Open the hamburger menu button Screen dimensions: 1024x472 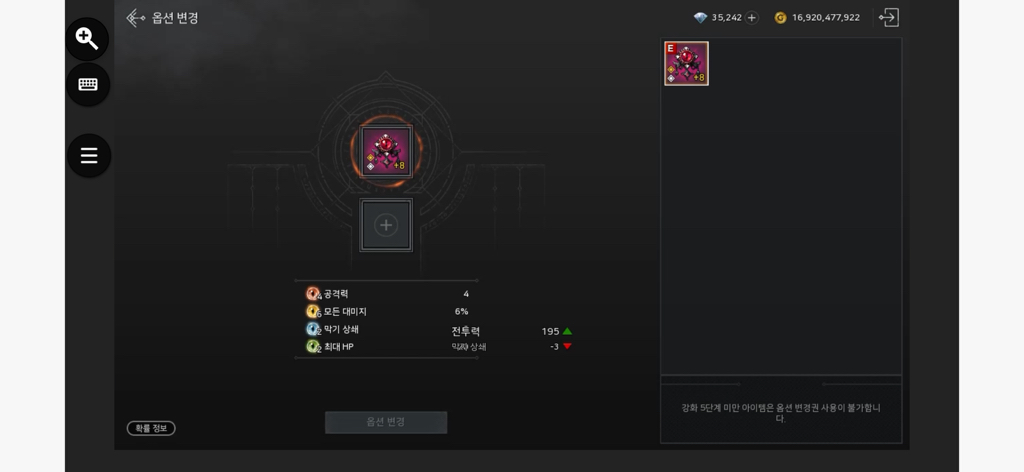89,155
